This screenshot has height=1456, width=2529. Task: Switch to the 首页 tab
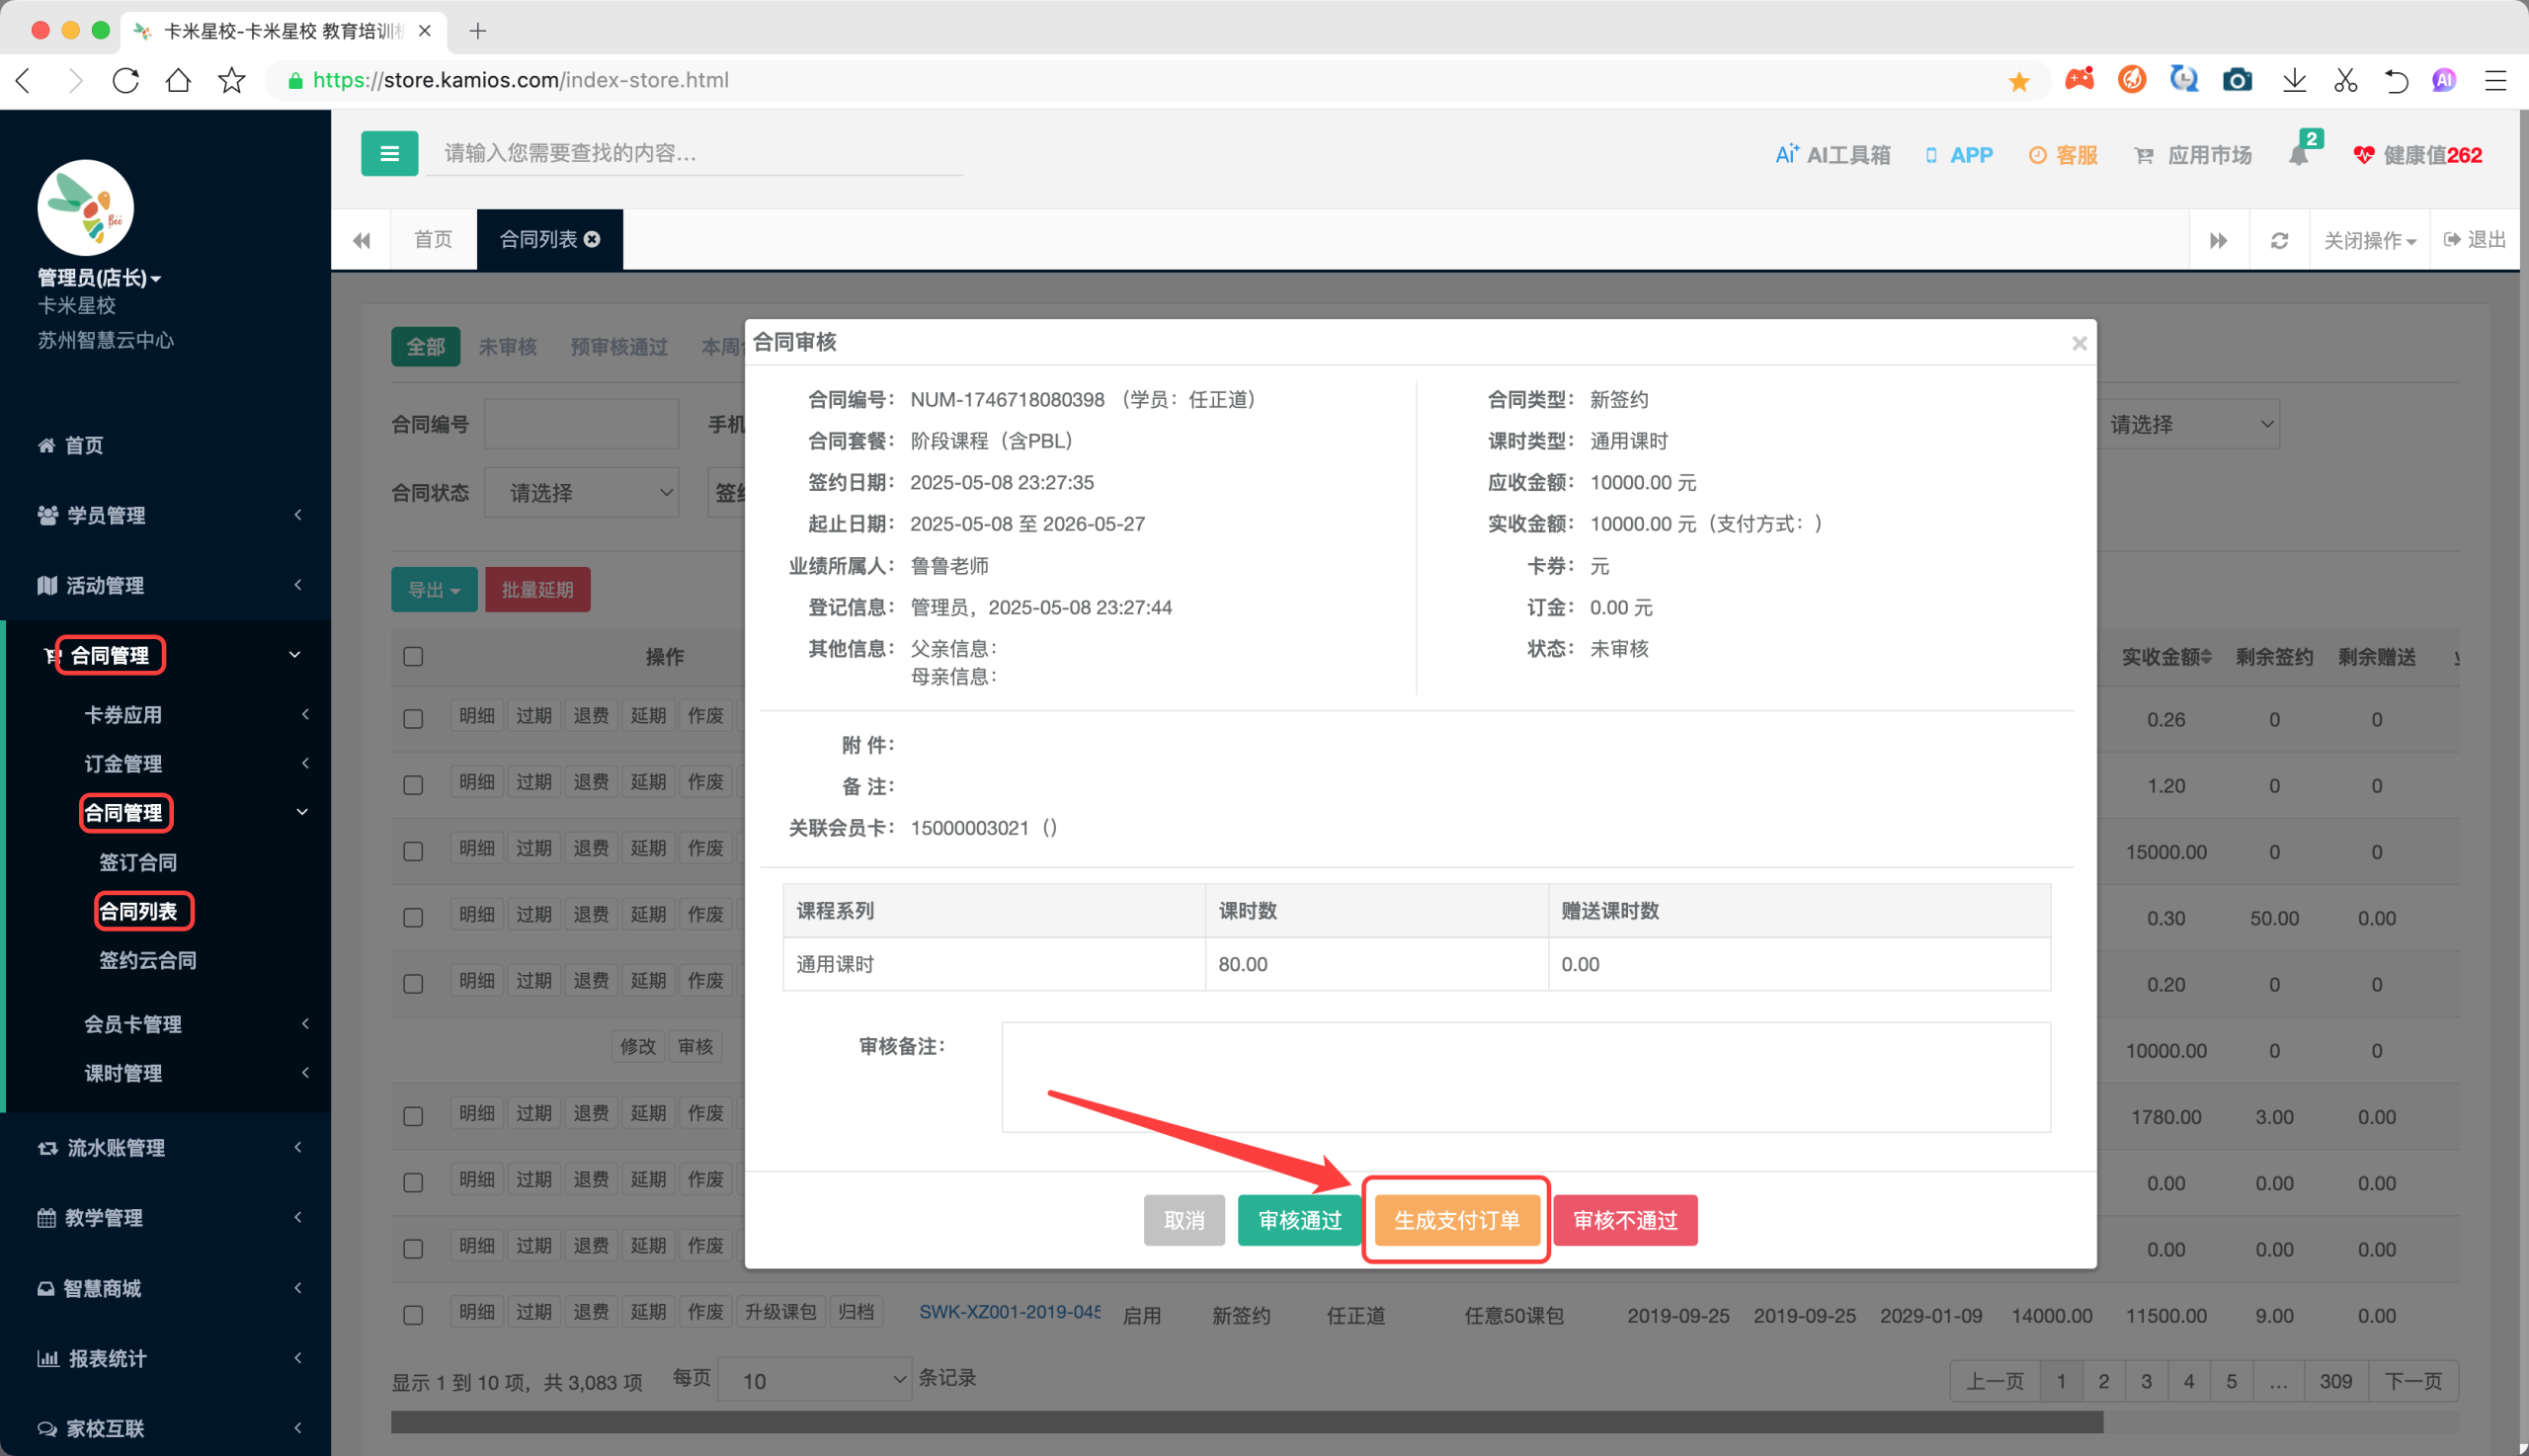(x=433, y=240)
